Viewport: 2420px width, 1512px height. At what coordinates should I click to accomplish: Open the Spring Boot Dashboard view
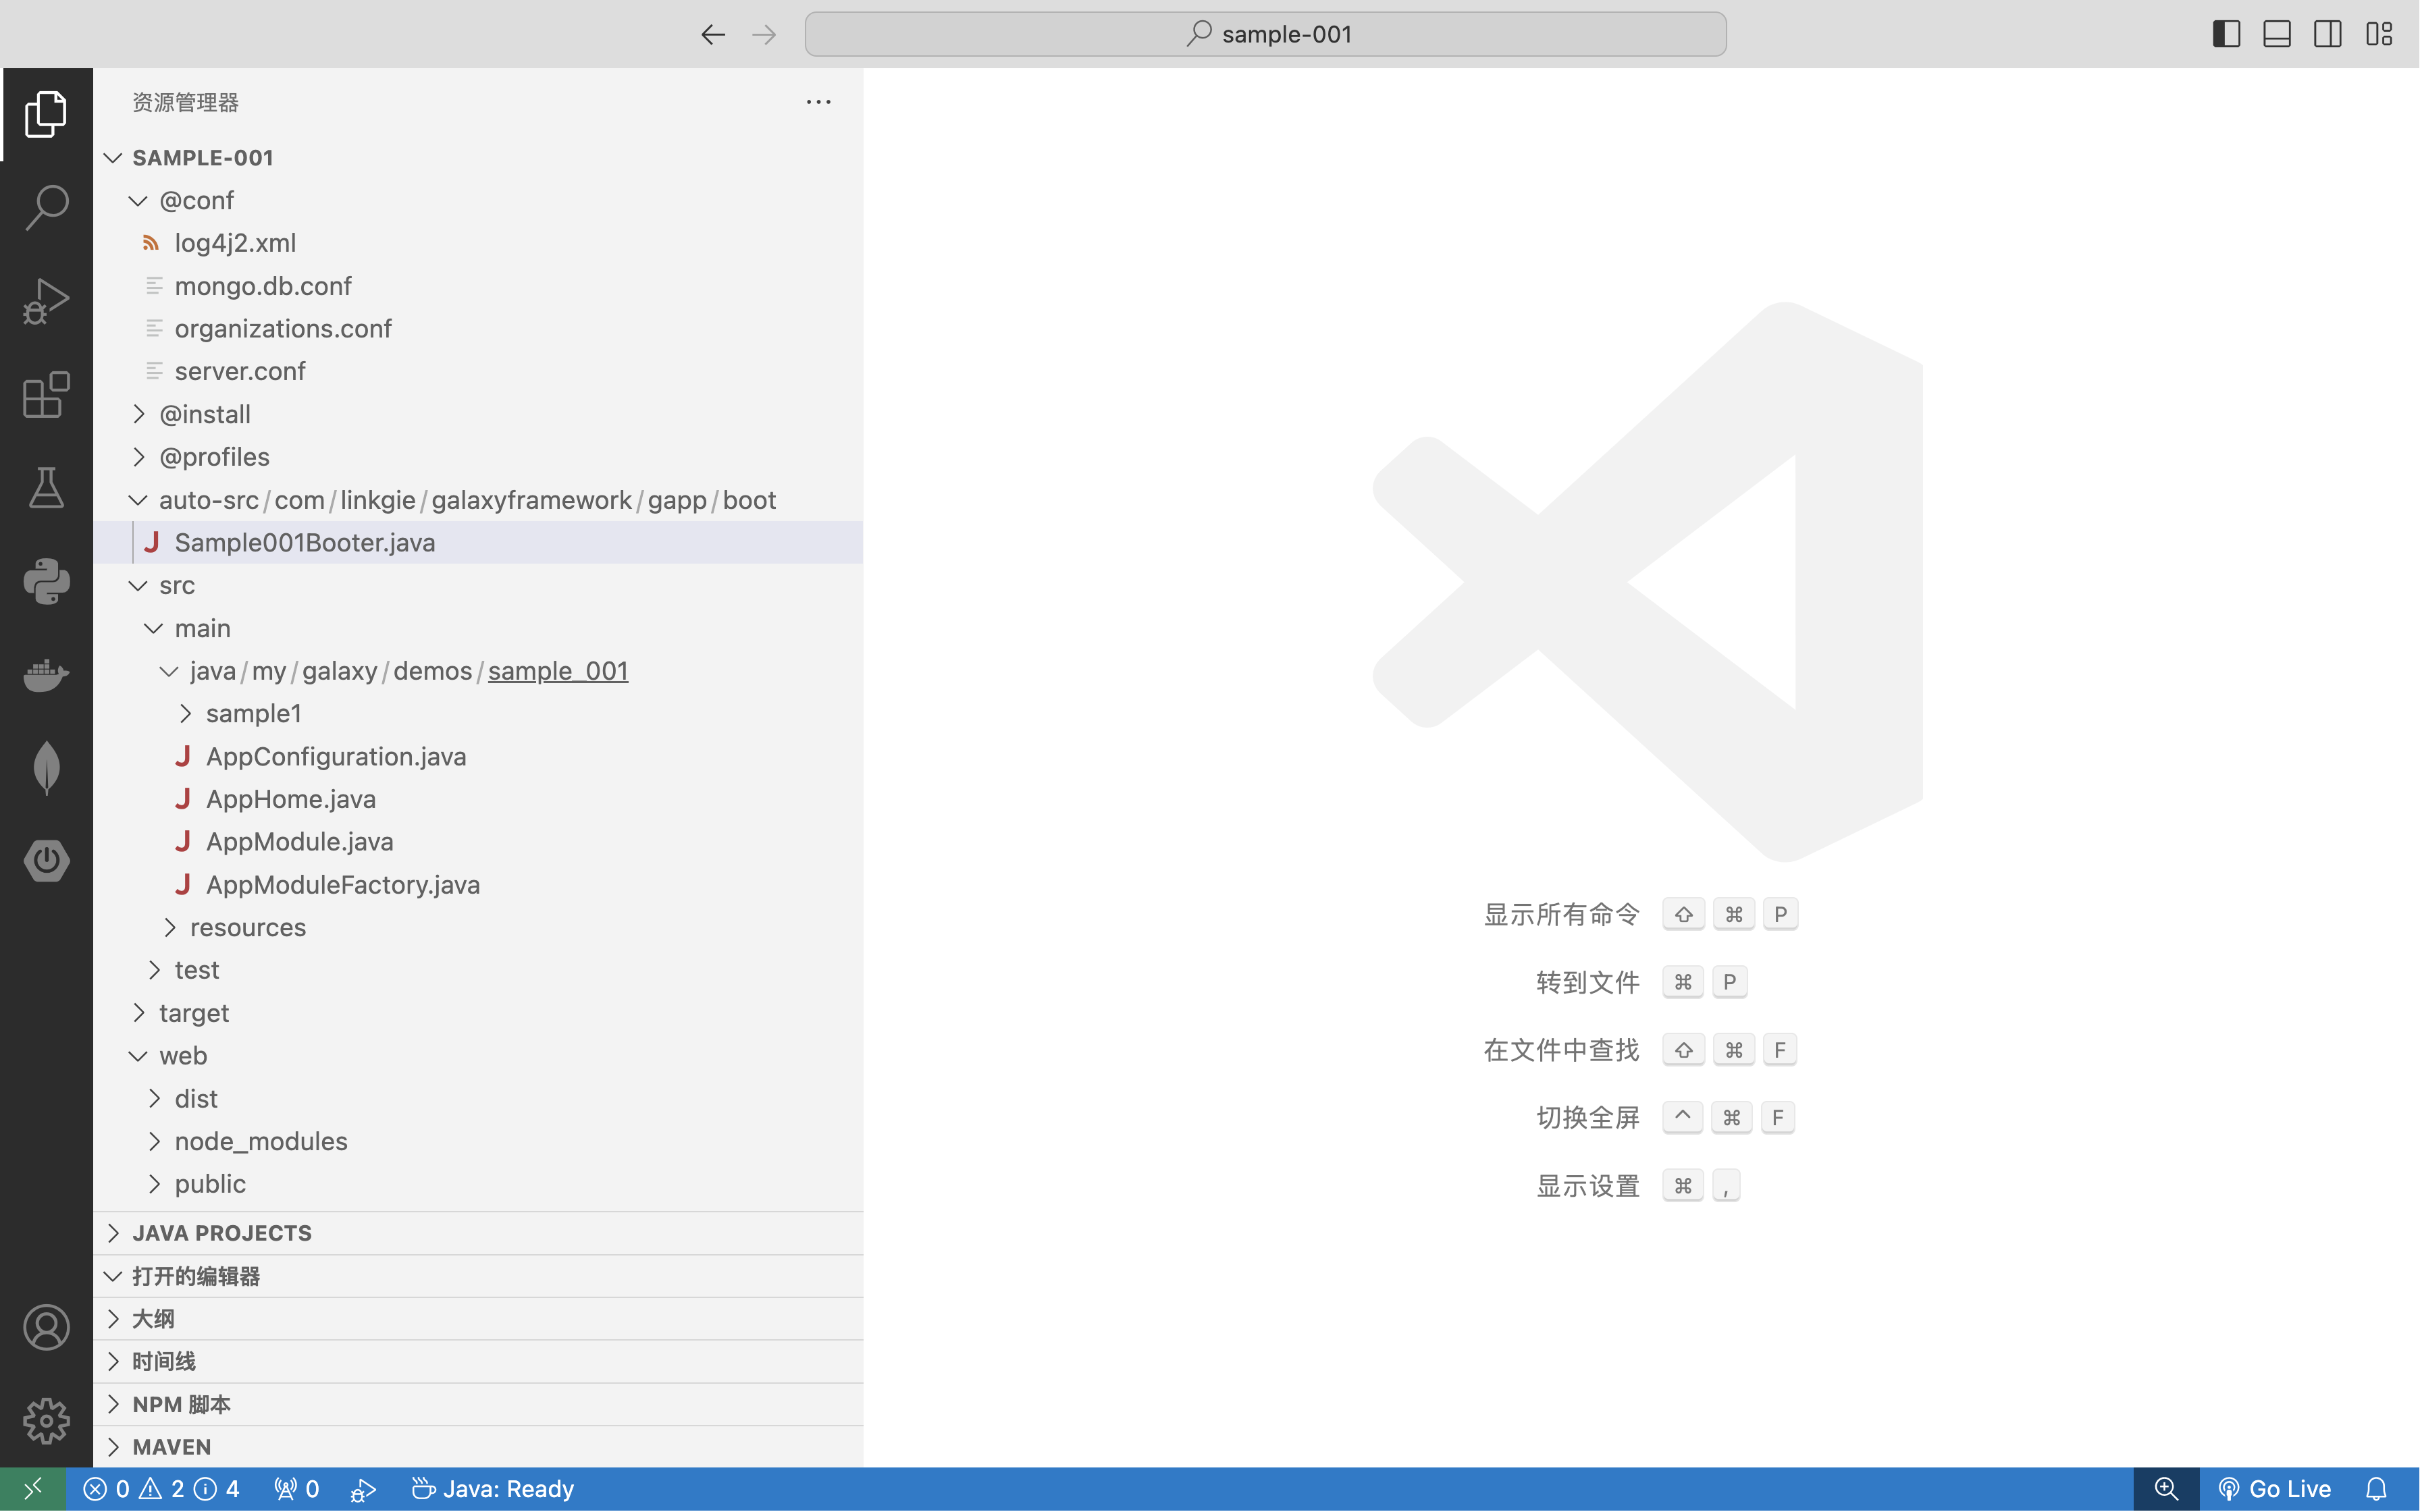point(46,861)
